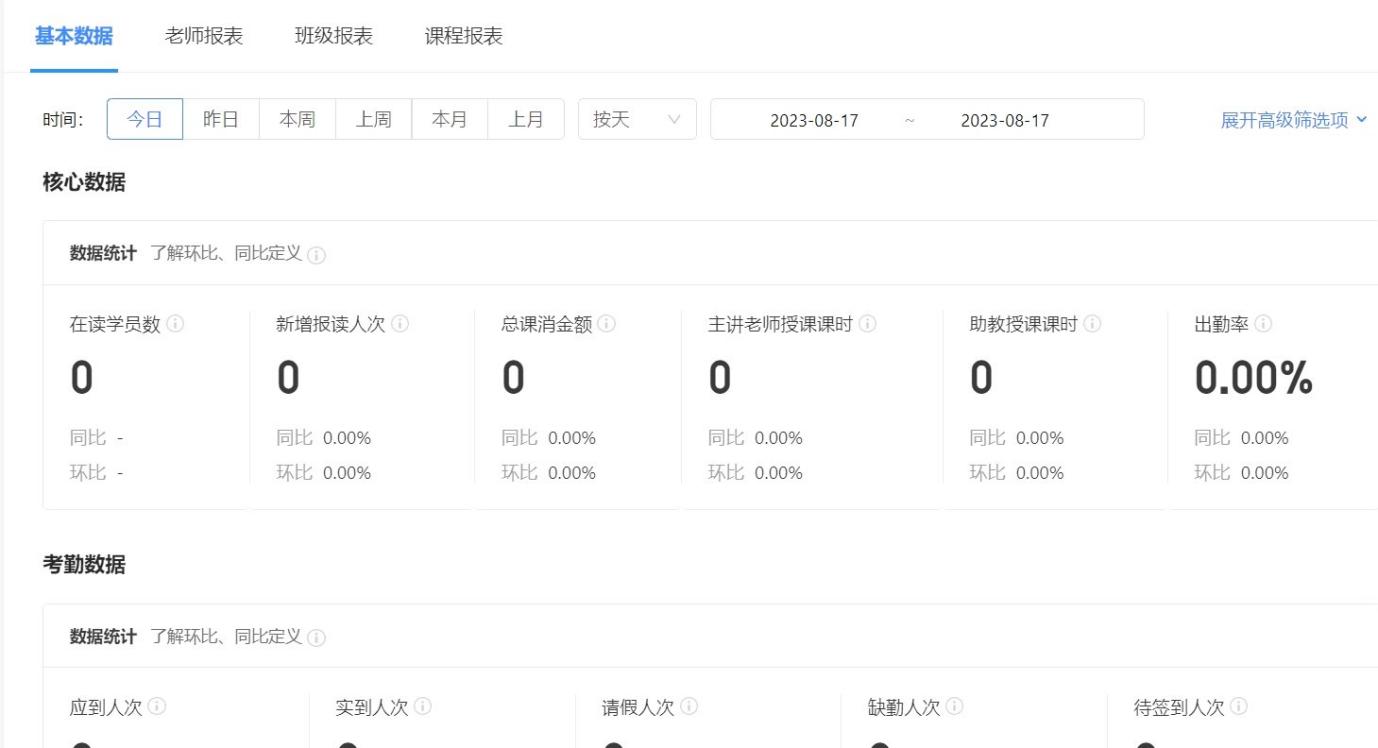This screenshot has width=1378, height=748.
Task: Switch to the 班级报表 tab
Action: pyautogui.click(x=334, y=37)
